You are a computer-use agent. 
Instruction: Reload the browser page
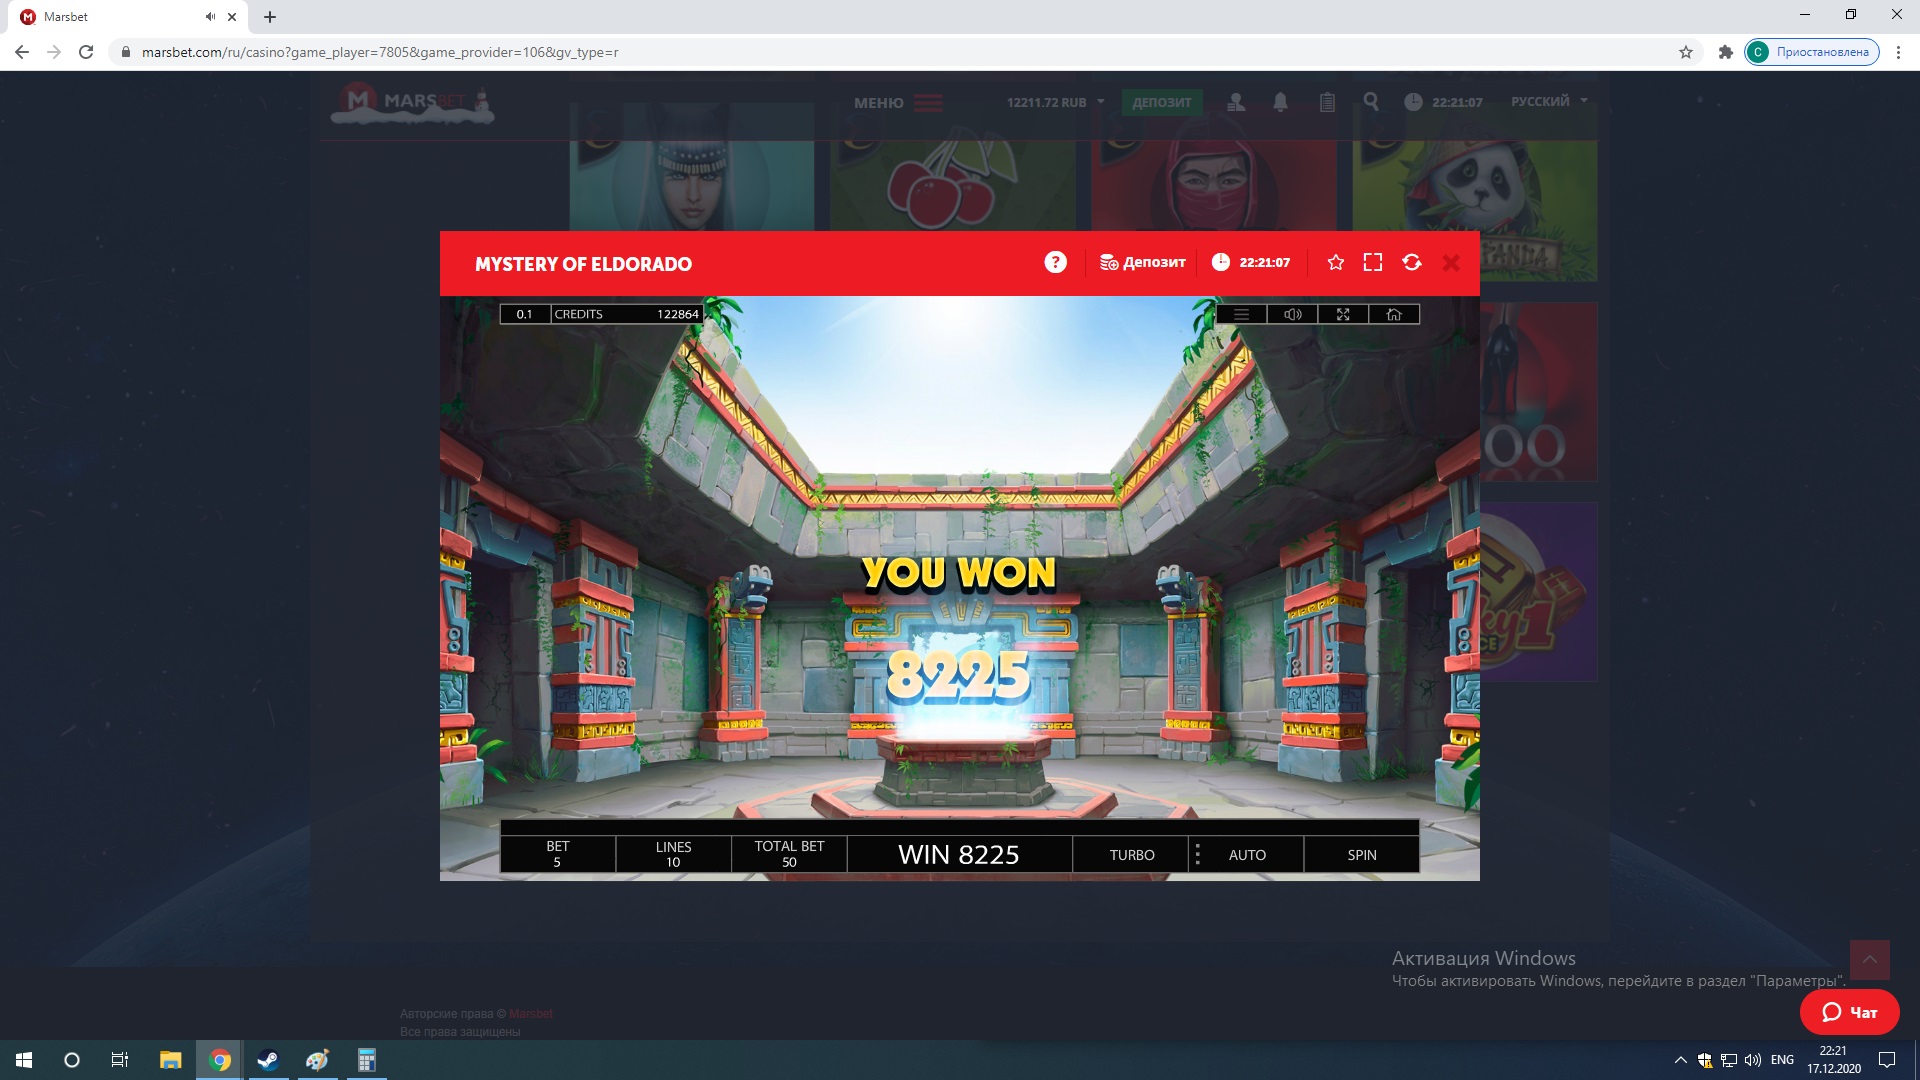[86, 52]
